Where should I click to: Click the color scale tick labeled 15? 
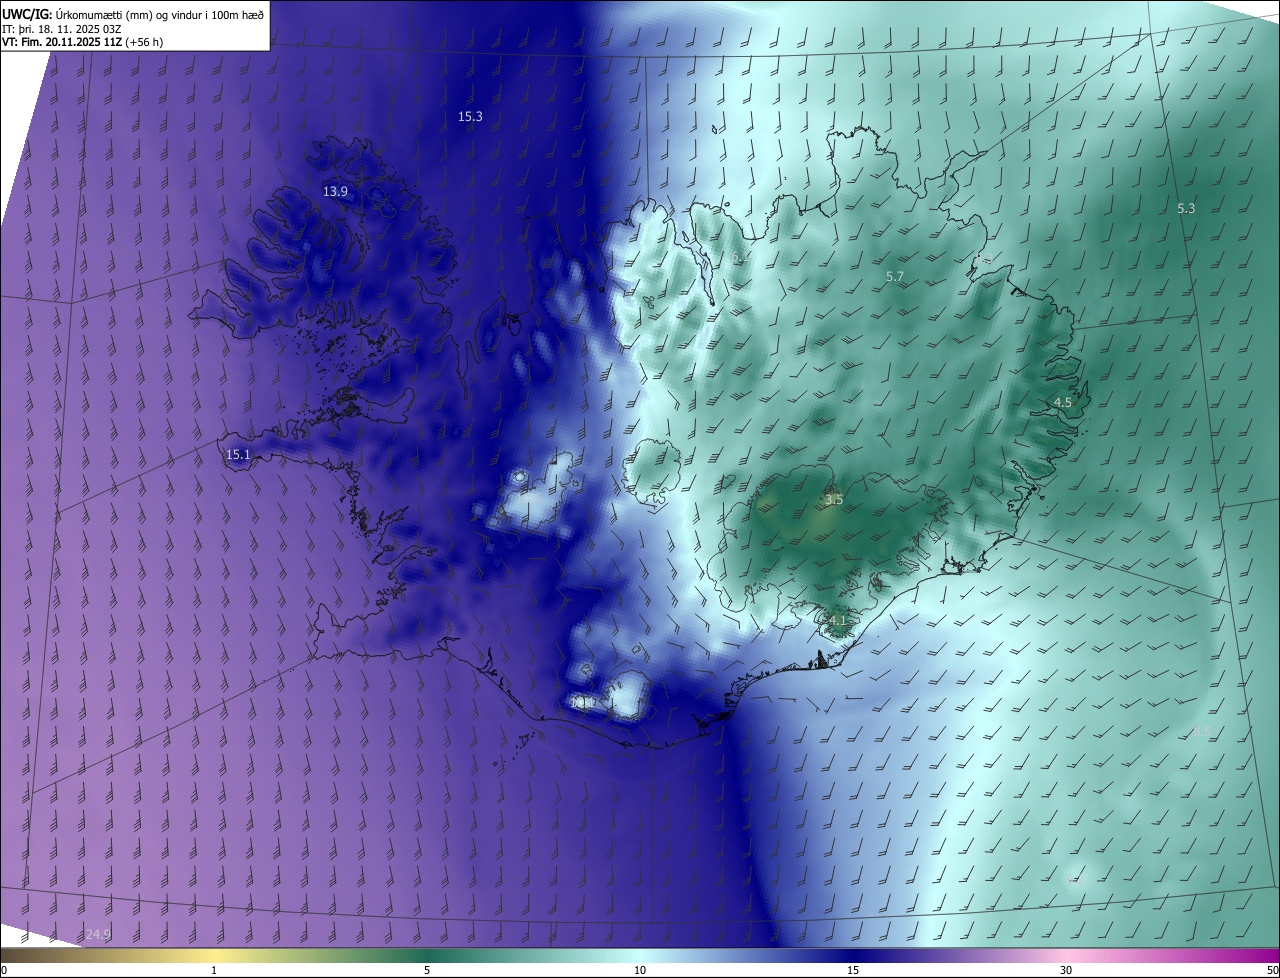coord(853,970)
